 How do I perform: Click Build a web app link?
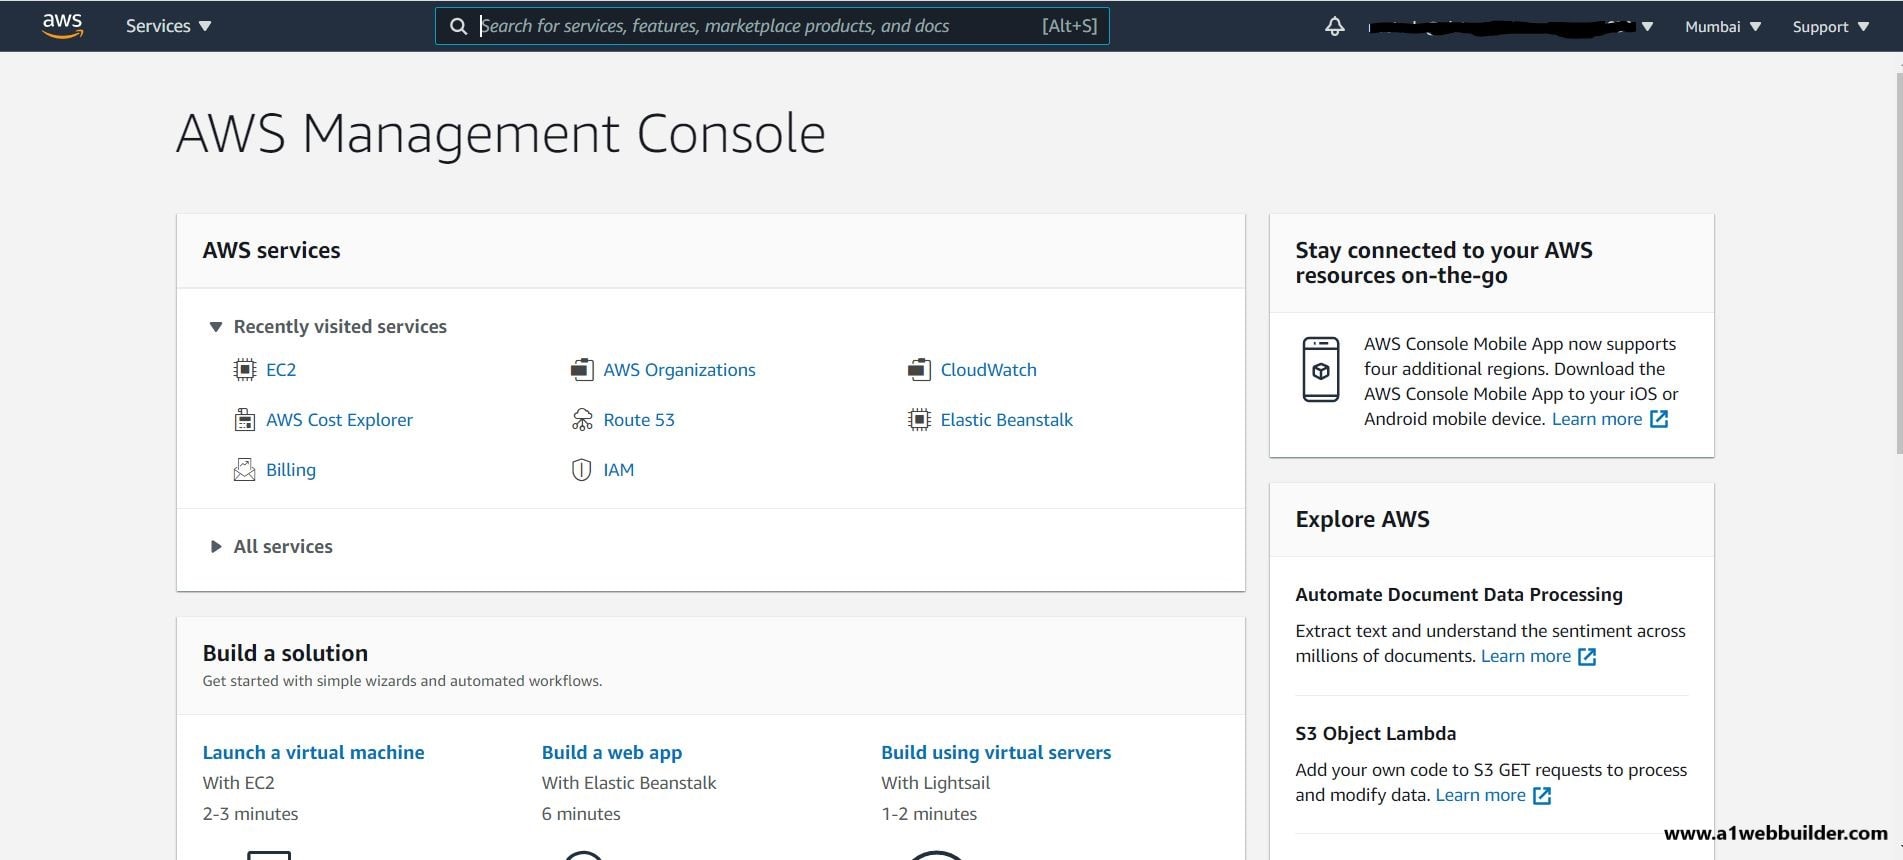(x=612, y=753)
